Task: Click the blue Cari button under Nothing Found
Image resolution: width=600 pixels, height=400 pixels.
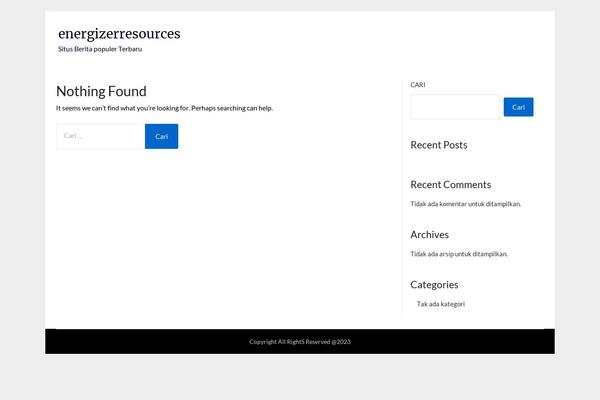Action: tap(161, 136)
